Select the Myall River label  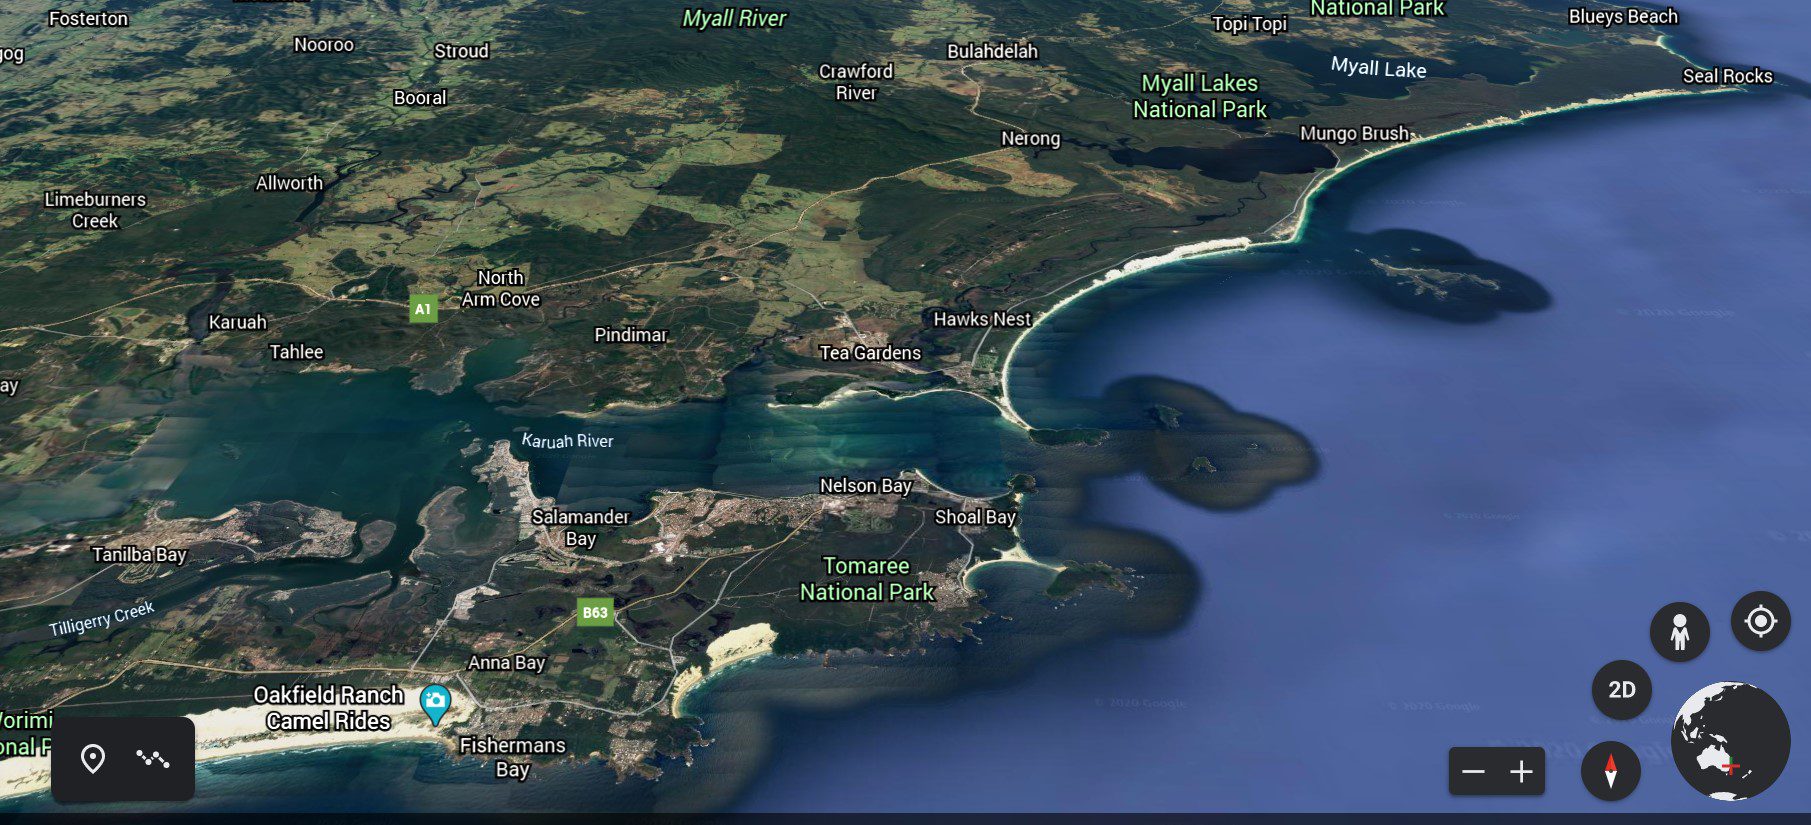pos(735,18)
